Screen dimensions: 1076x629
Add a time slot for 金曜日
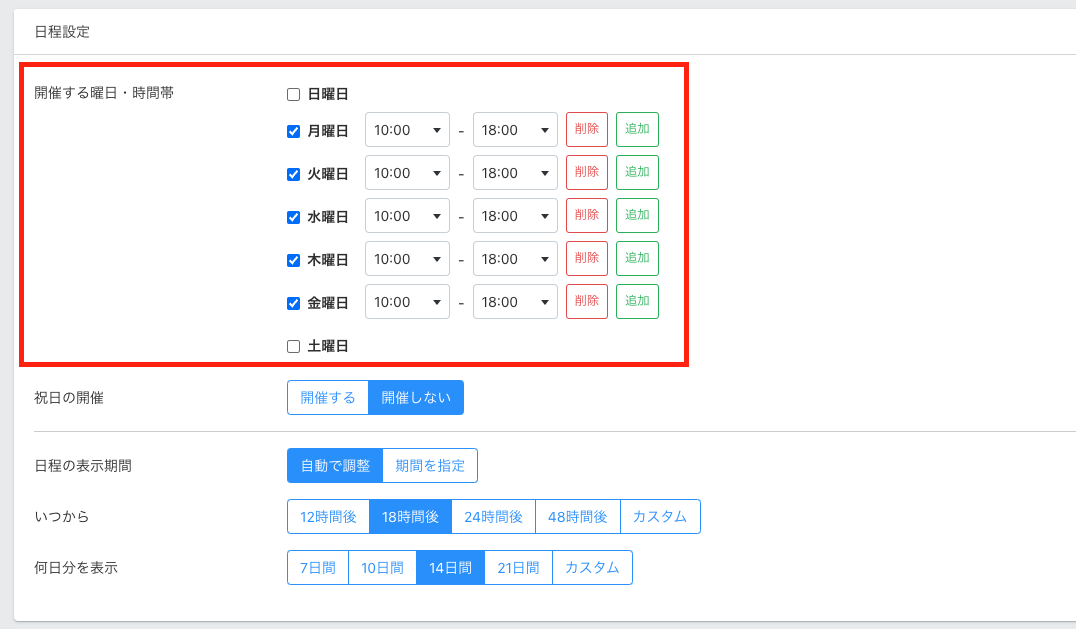tap(637, 302)
